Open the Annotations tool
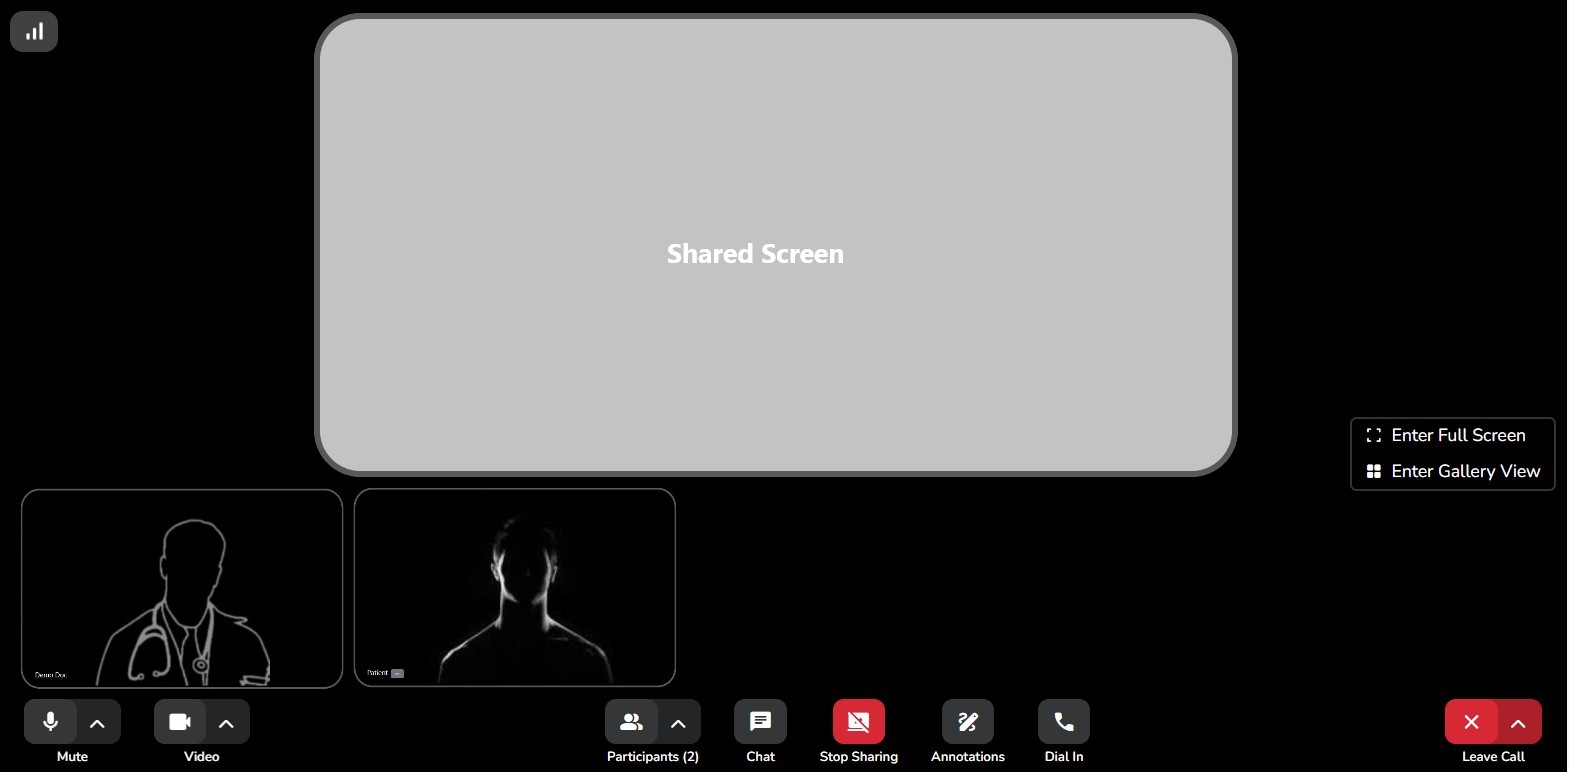The width and height of the screenshot is (1569, 772). click(967, 722)
